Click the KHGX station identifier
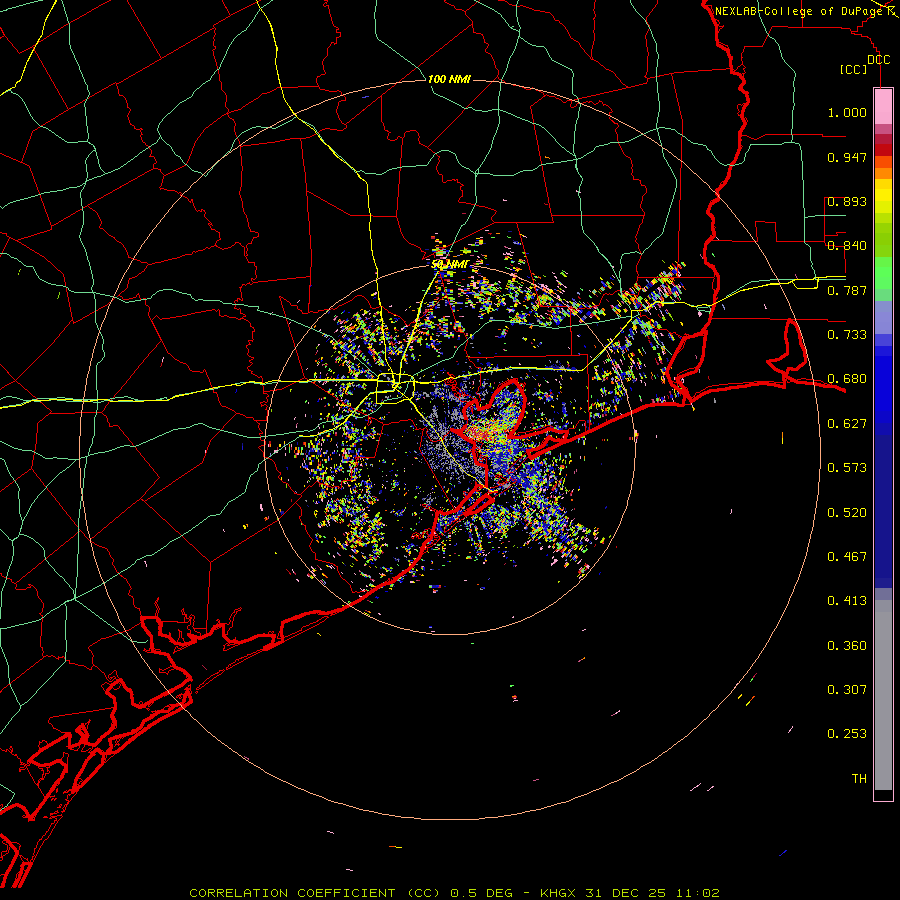 tap(558, 893)
